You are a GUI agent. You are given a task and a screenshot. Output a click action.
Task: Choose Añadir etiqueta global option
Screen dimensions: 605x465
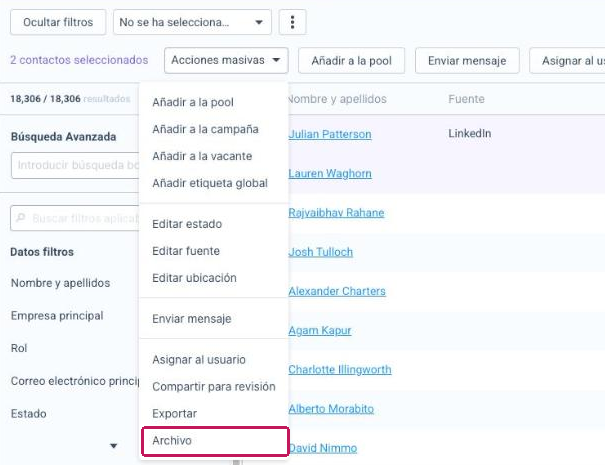point(210,183)
